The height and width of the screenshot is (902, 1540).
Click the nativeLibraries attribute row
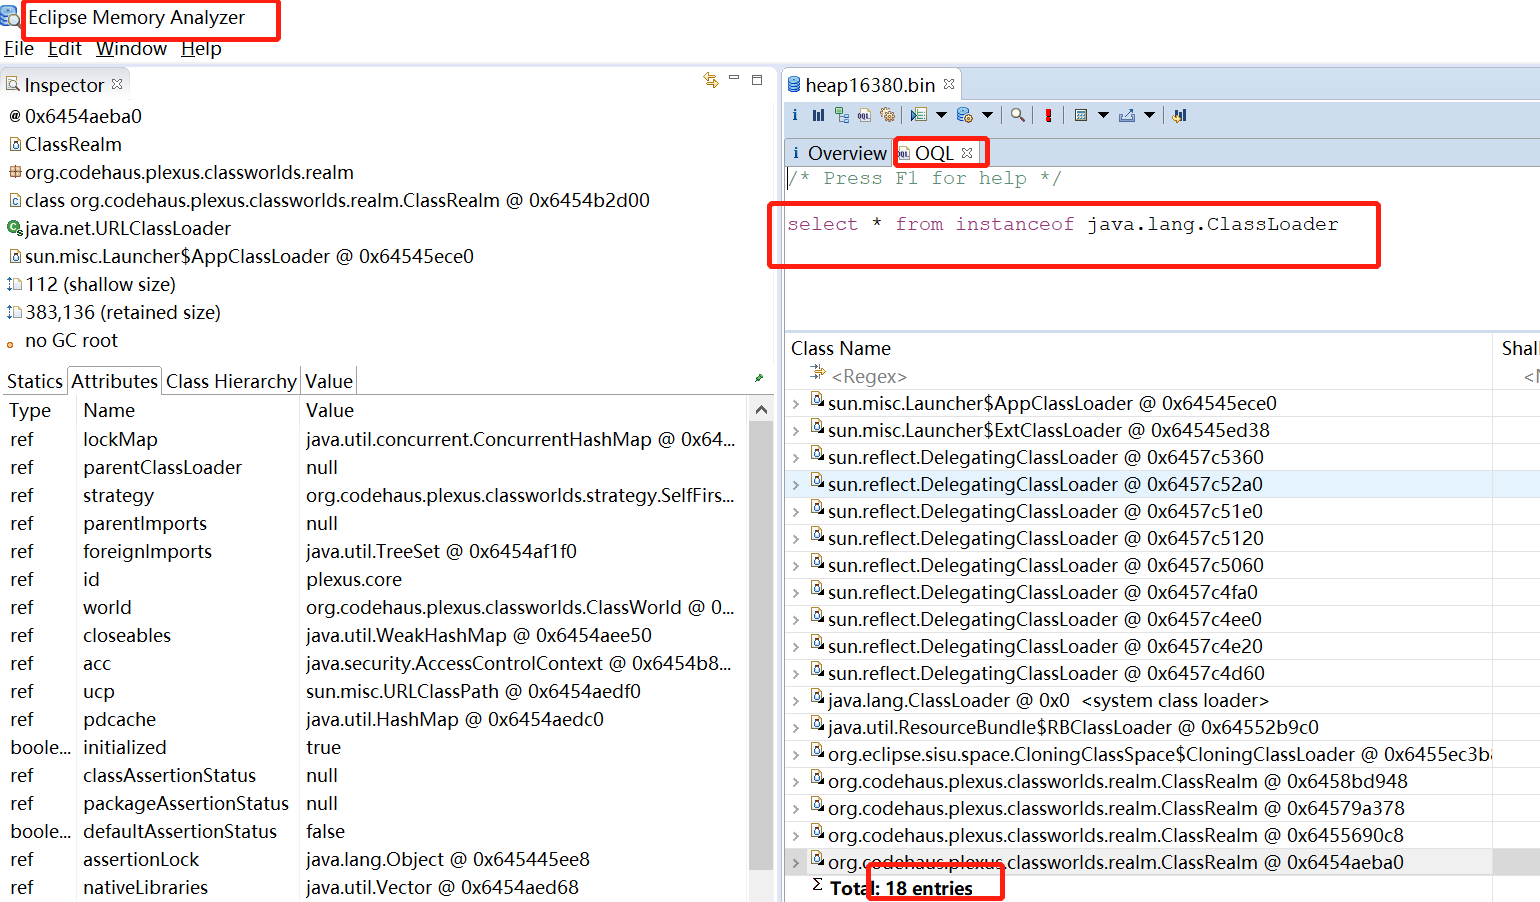pyautogui.click(x=375, y=887)
